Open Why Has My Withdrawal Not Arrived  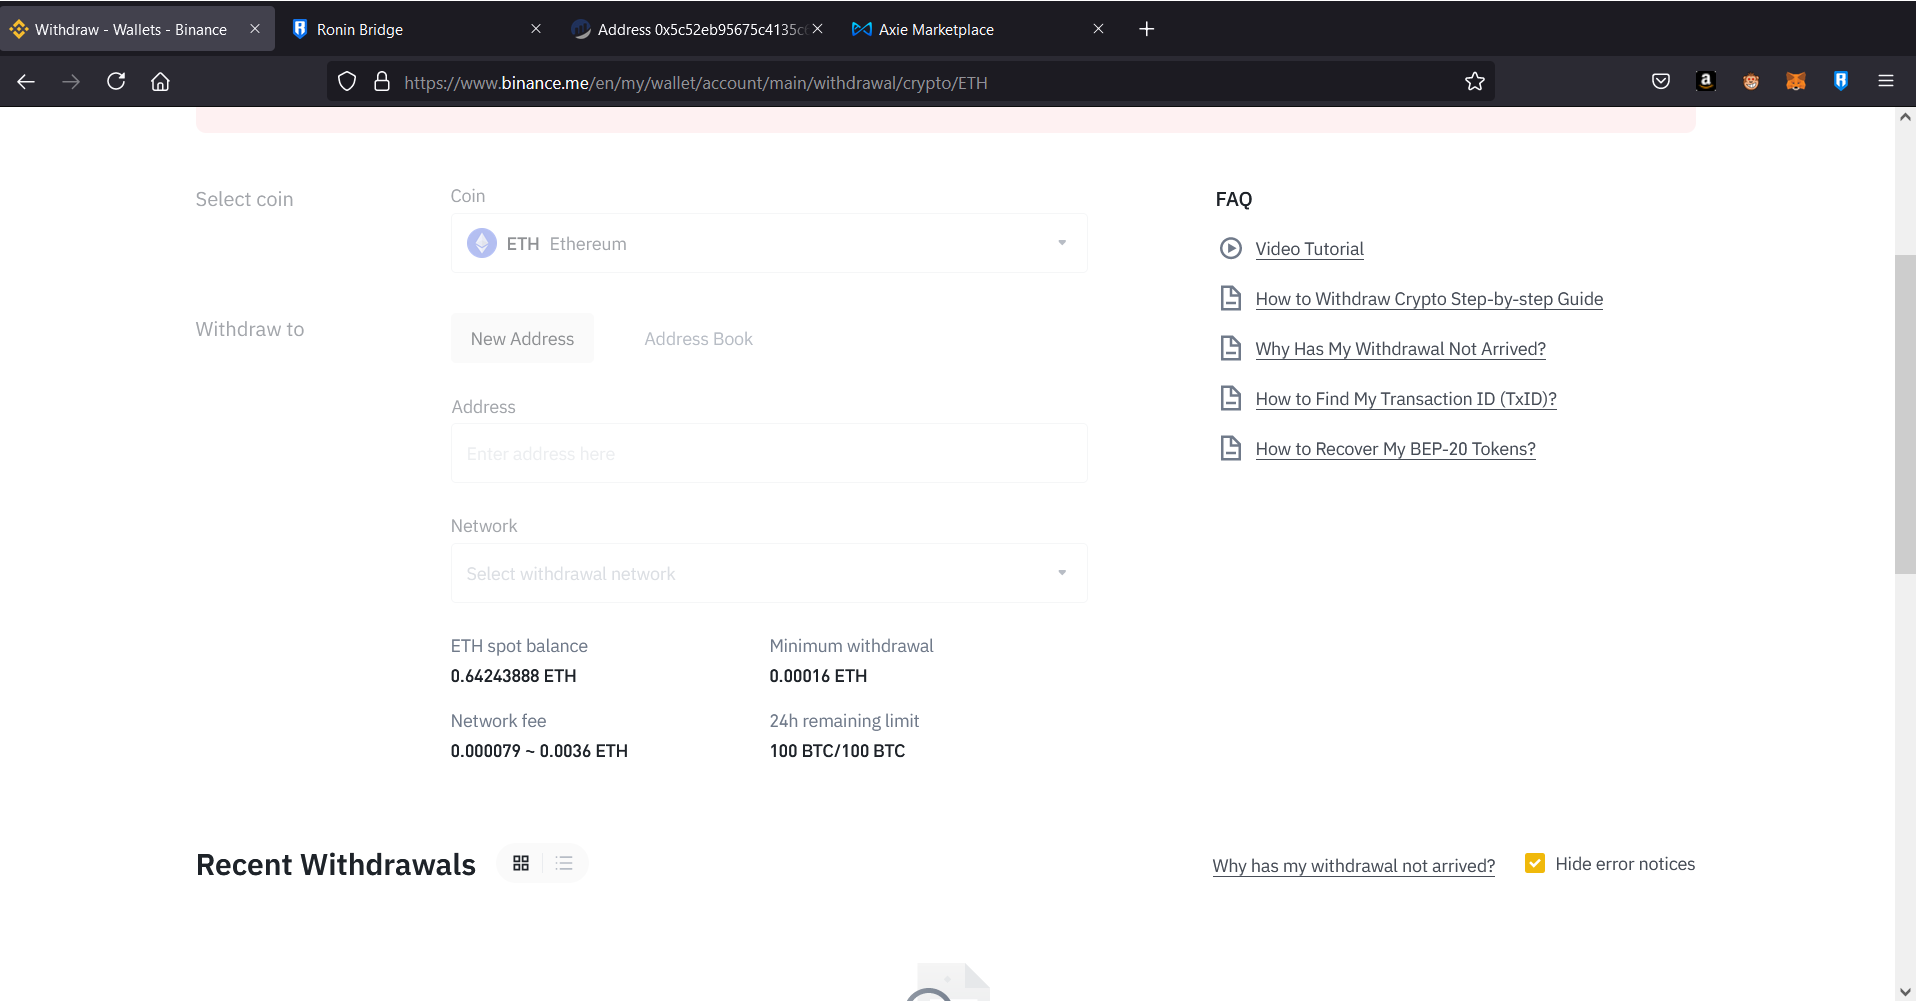coord(1400,348)
